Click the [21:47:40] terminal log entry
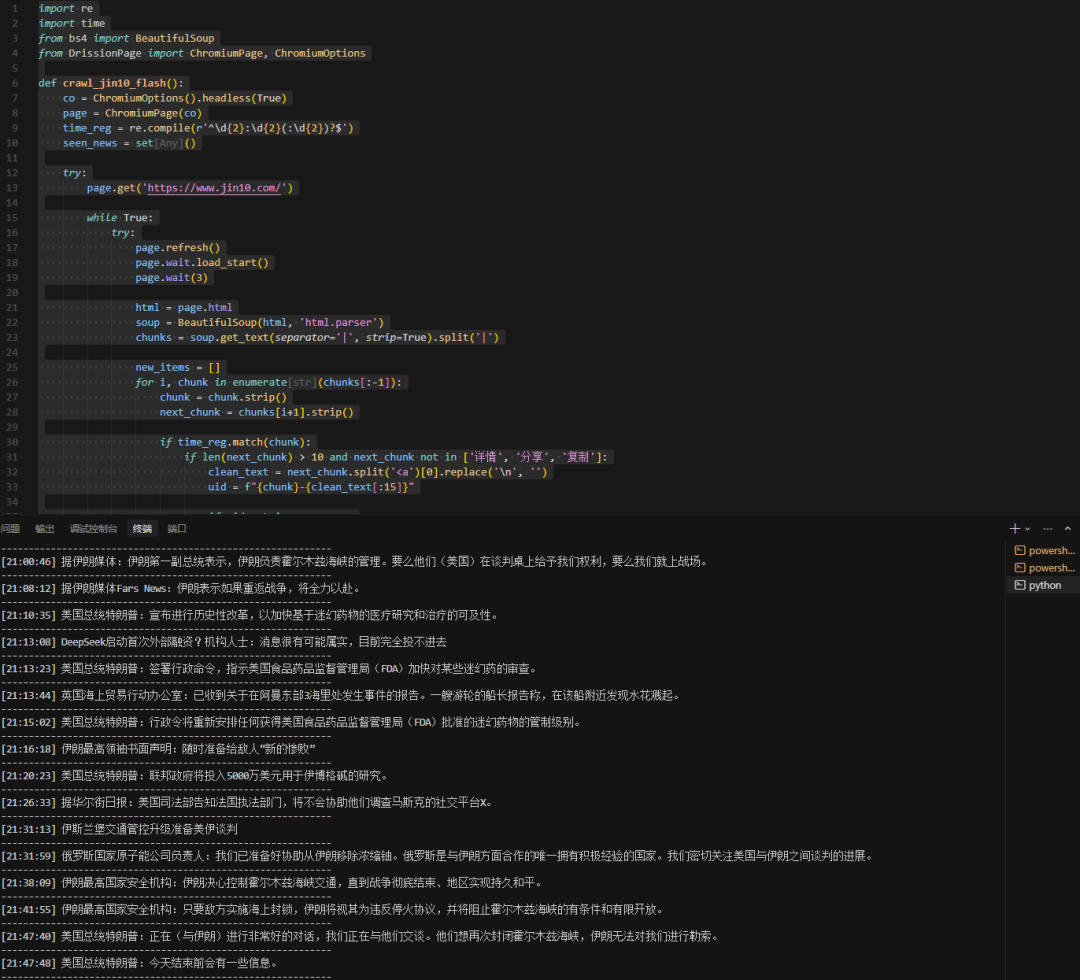1080x980 pixels. (360, 937)
